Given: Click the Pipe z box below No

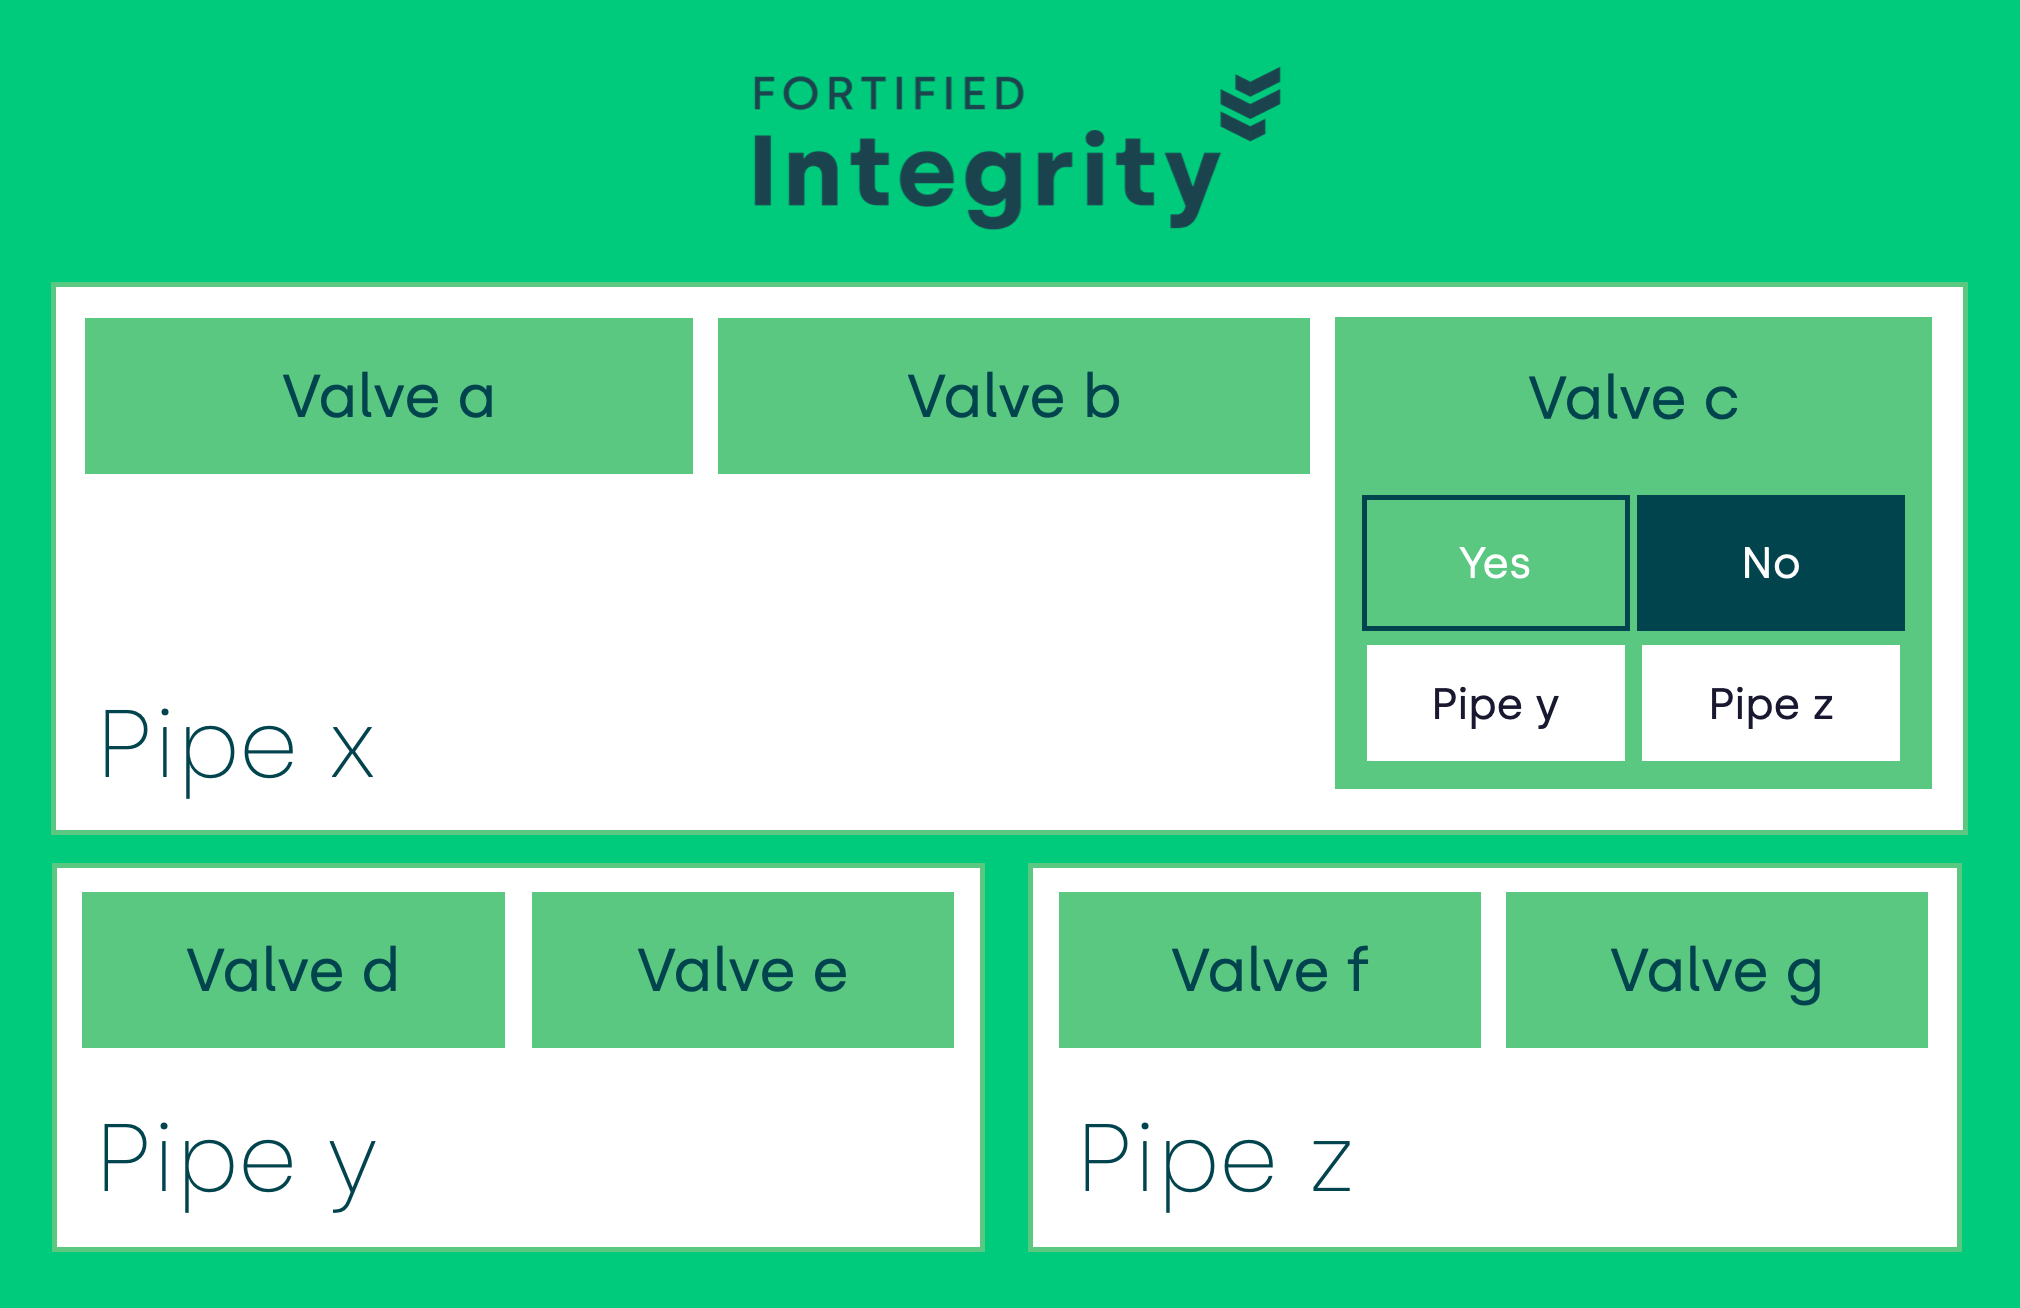Looking at the screenshot, I should [1770, 703].
